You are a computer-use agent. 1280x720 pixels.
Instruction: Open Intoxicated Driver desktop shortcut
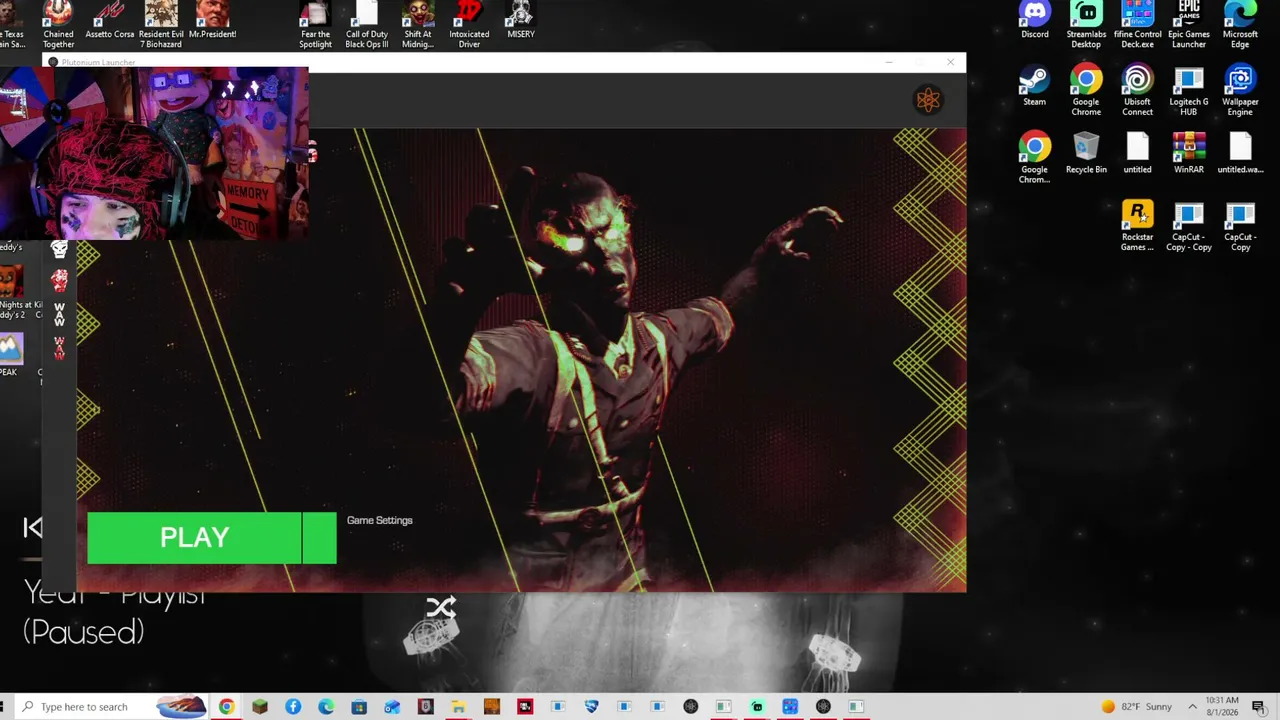469,24
